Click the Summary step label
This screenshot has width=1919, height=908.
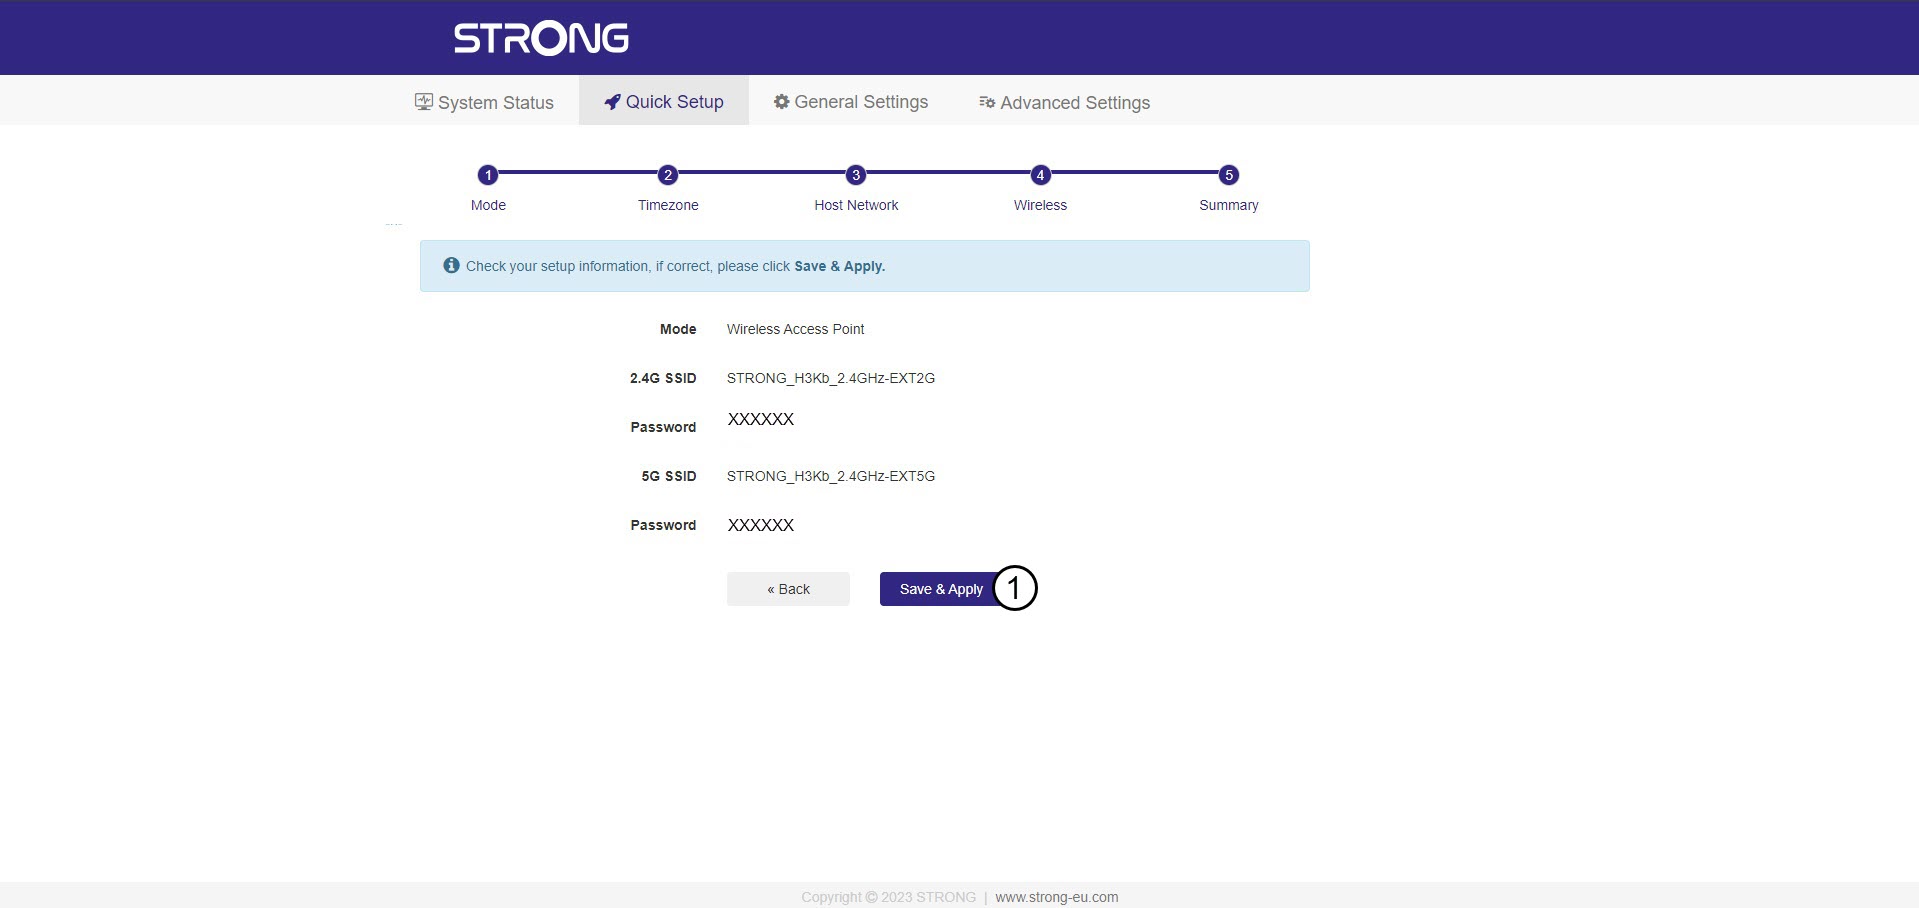1229,205
